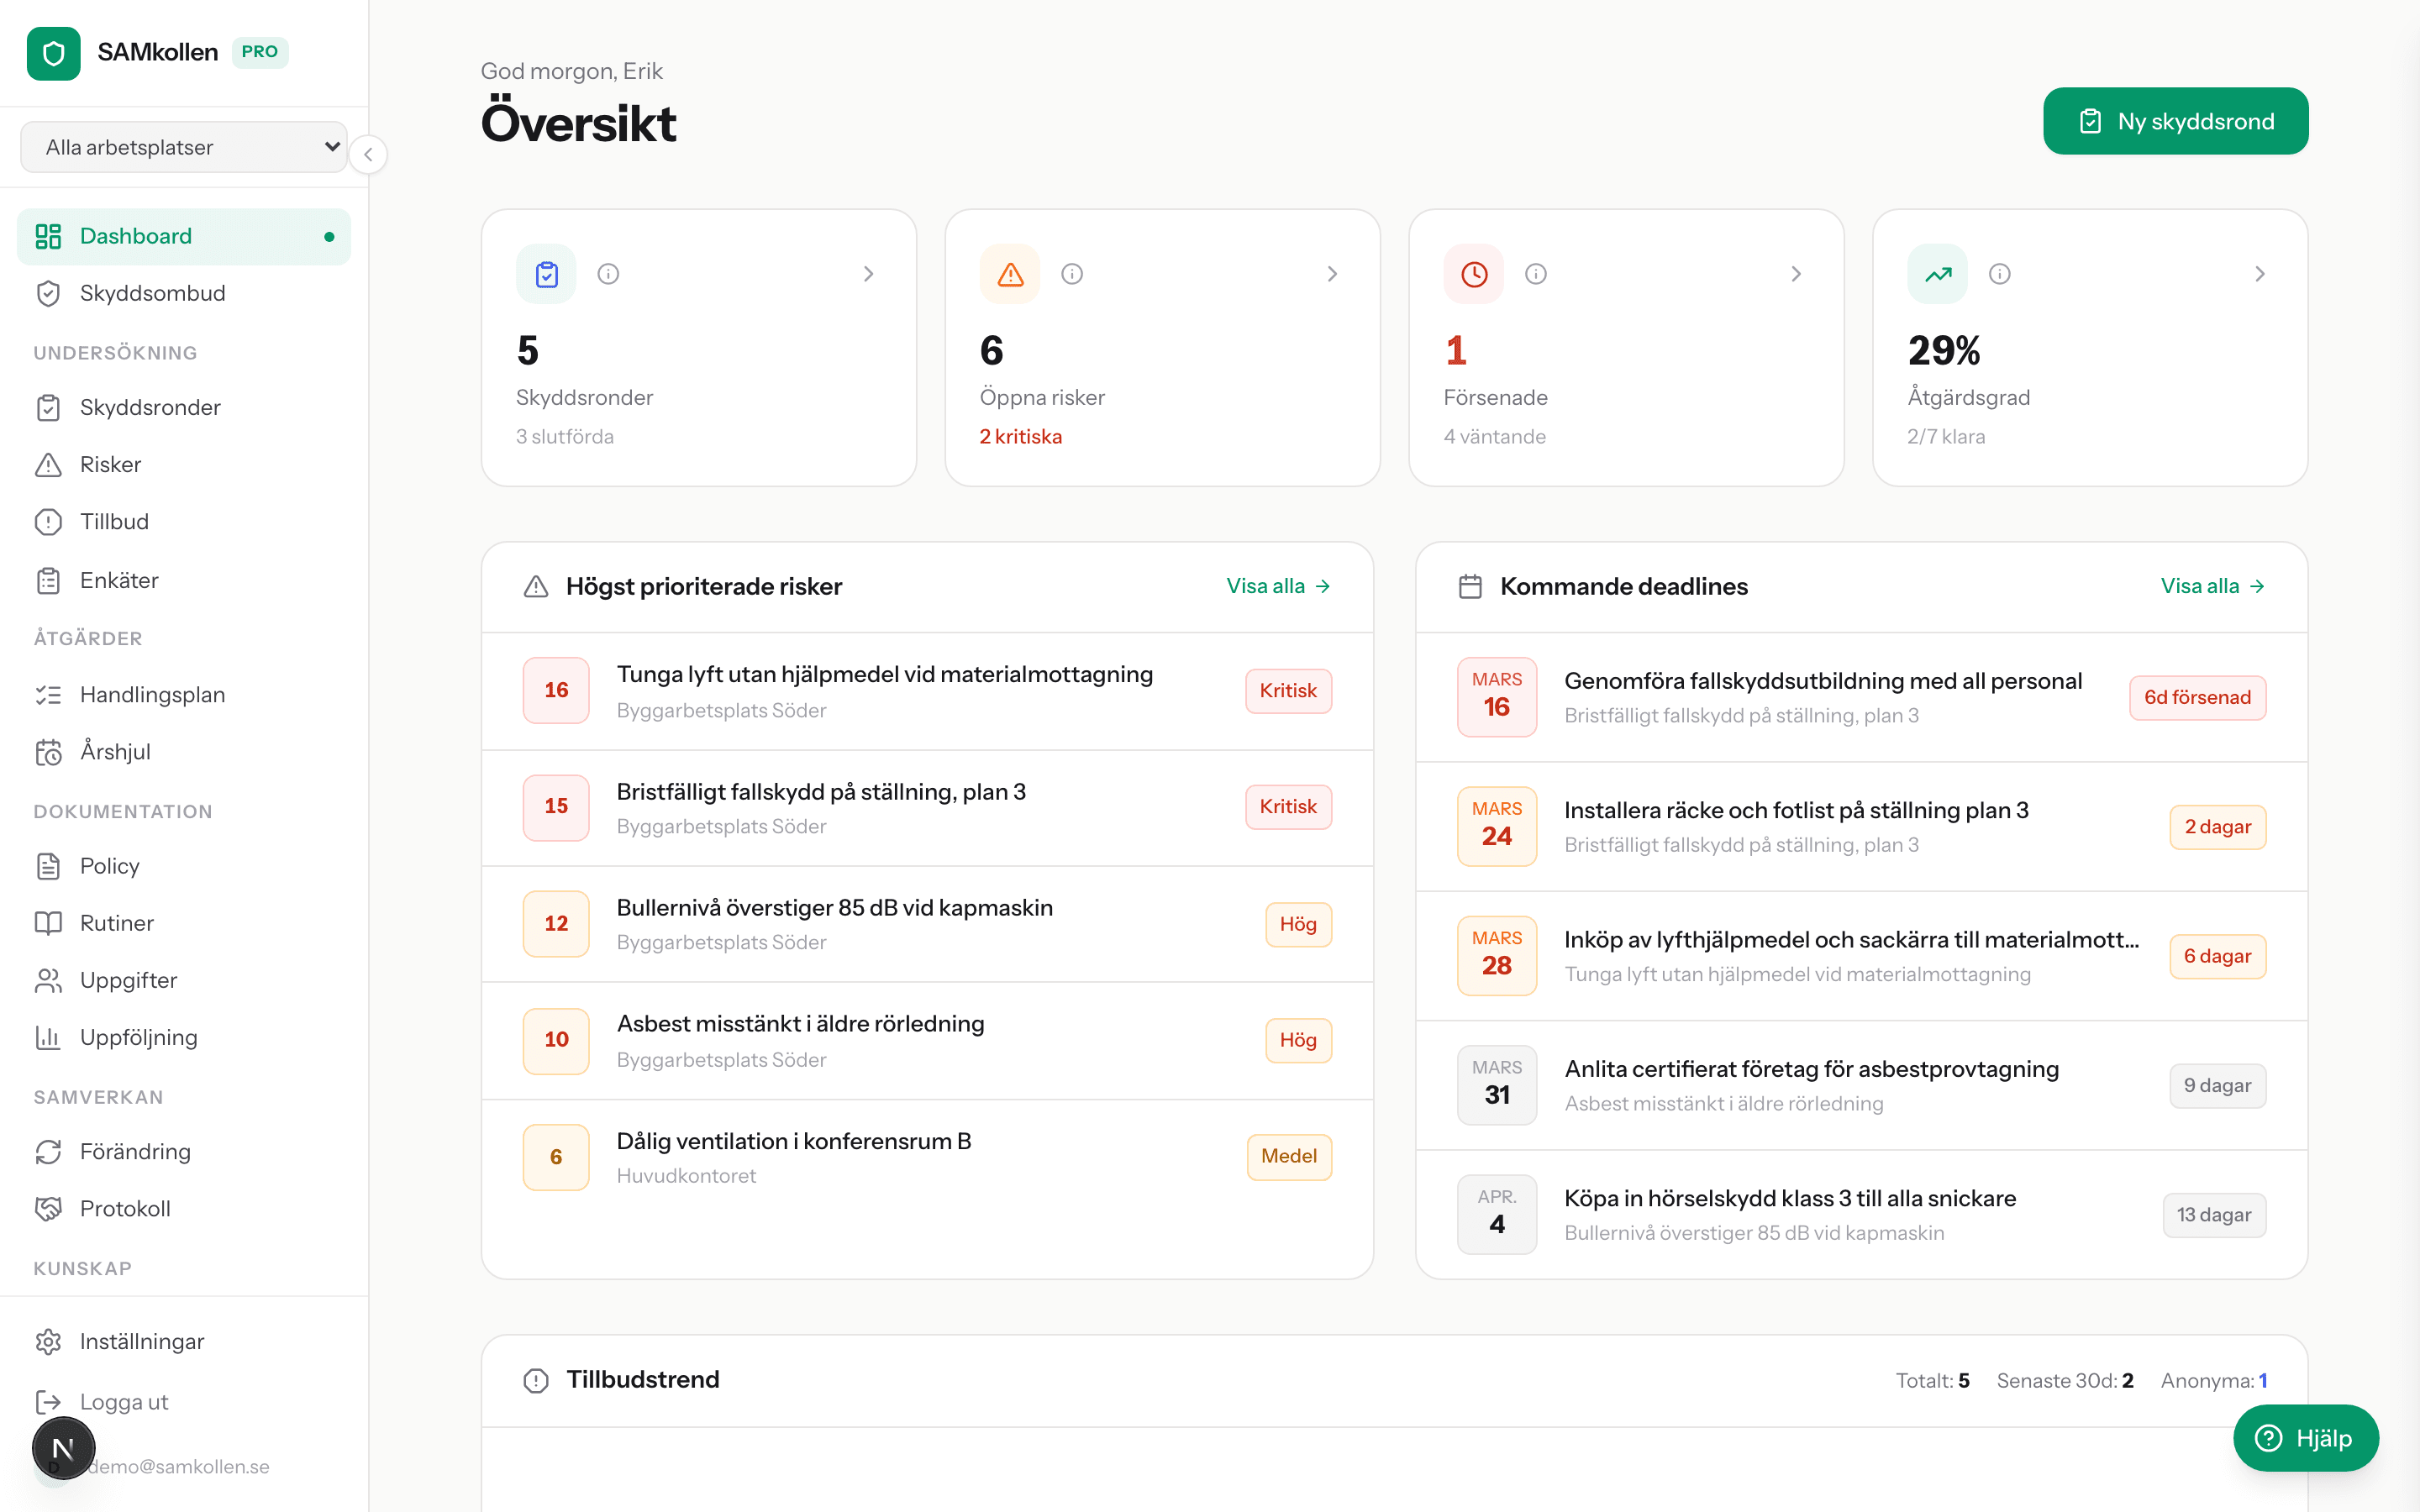This screenshot has width=2420, height=1512.
Task: Open Skyddsronder from the sidebar
Action: [150, 407]
